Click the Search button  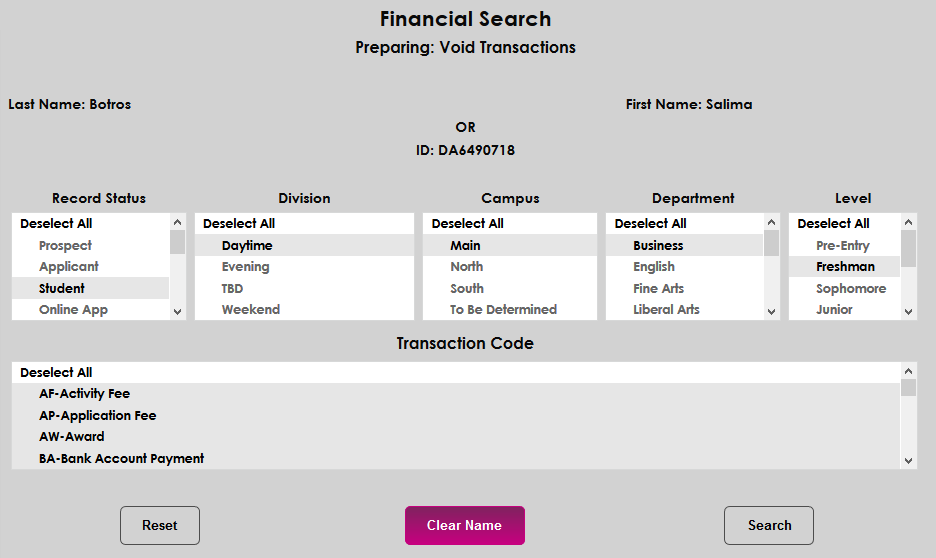pyautogui.click(x=768, y=525)
